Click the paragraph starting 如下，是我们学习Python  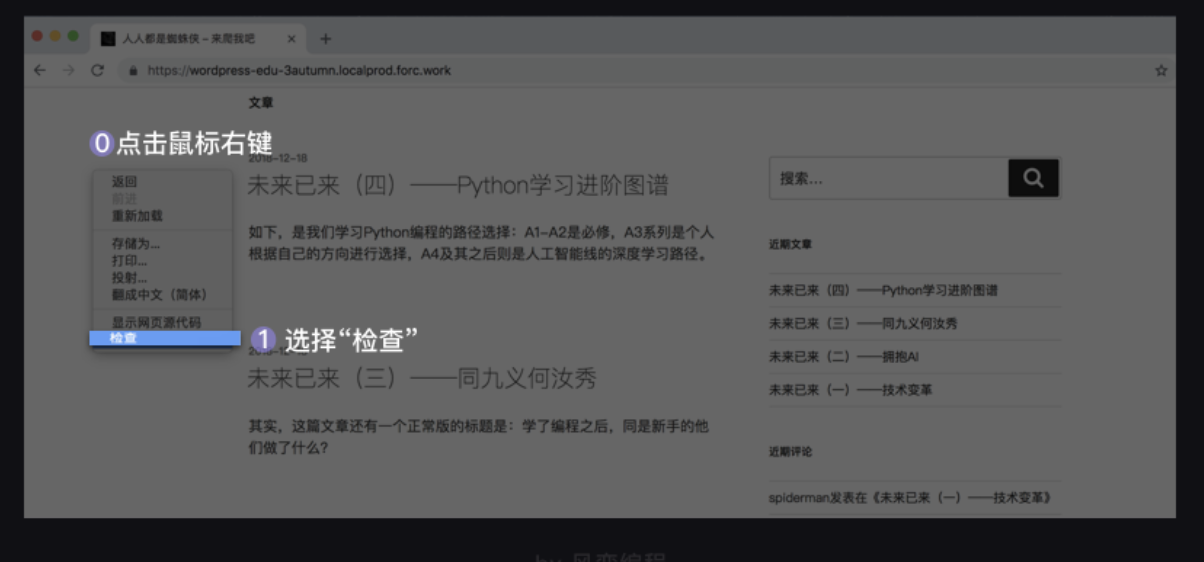[x=481, y=243]
